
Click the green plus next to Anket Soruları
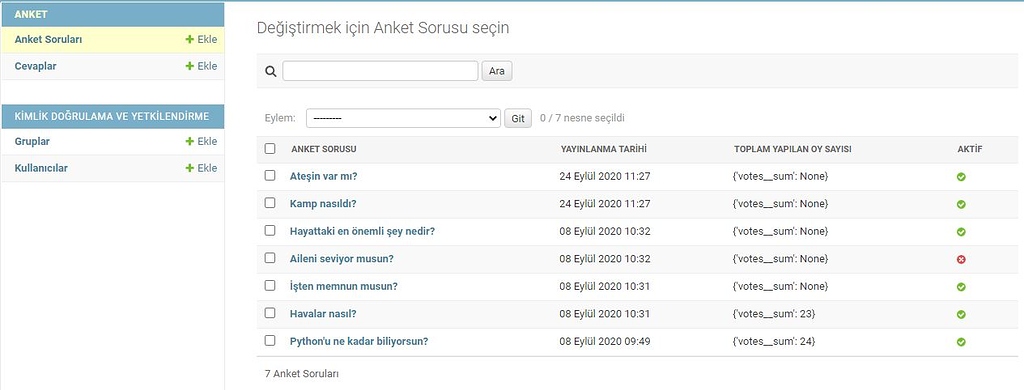(189, 39)
